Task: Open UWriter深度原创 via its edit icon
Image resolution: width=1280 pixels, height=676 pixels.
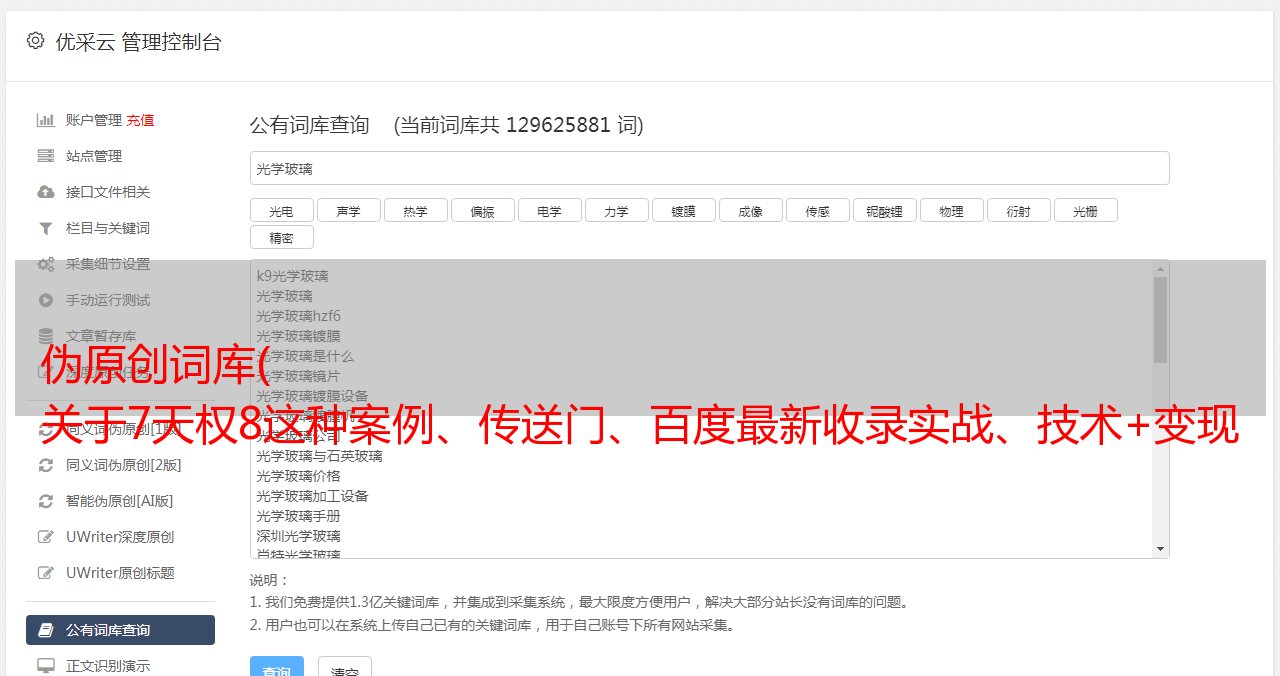Action: [x=46, y=537]
